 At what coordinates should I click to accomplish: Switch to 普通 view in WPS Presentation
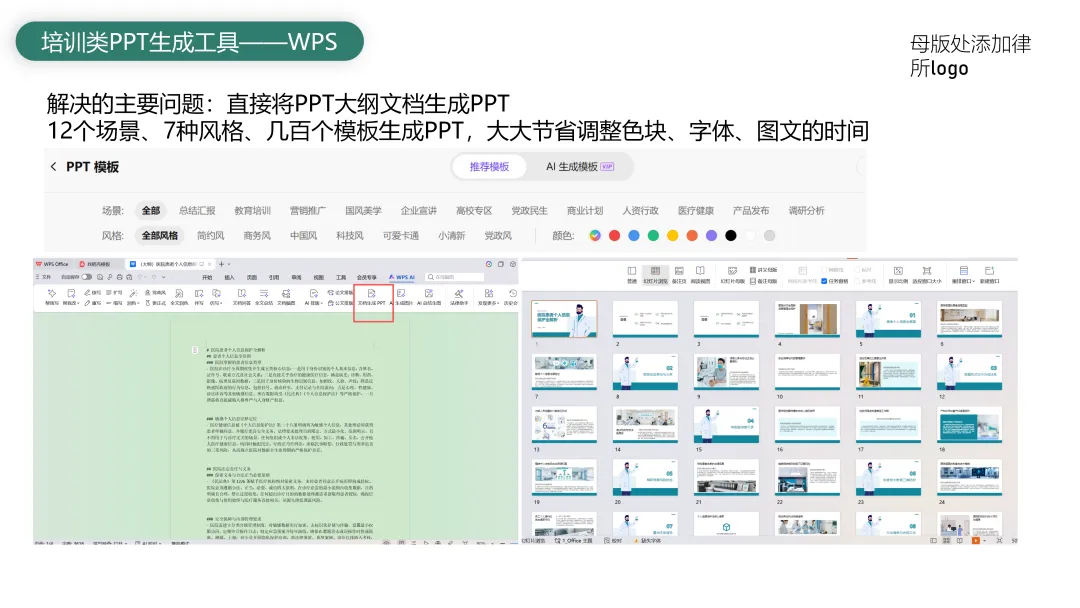pos(632,275)
